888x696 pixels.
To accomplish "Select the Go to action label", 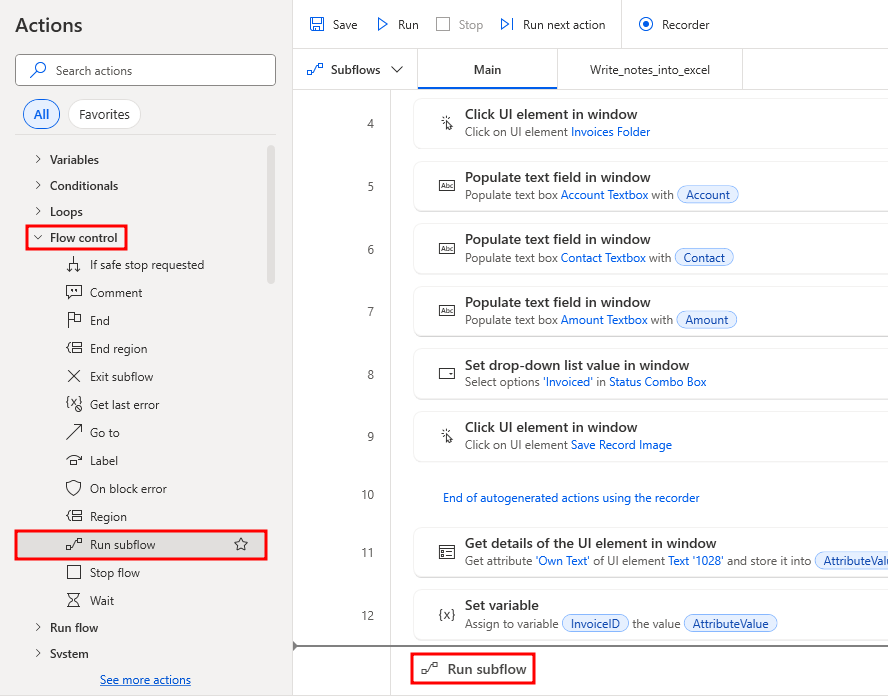I will (x=105, y=433).
